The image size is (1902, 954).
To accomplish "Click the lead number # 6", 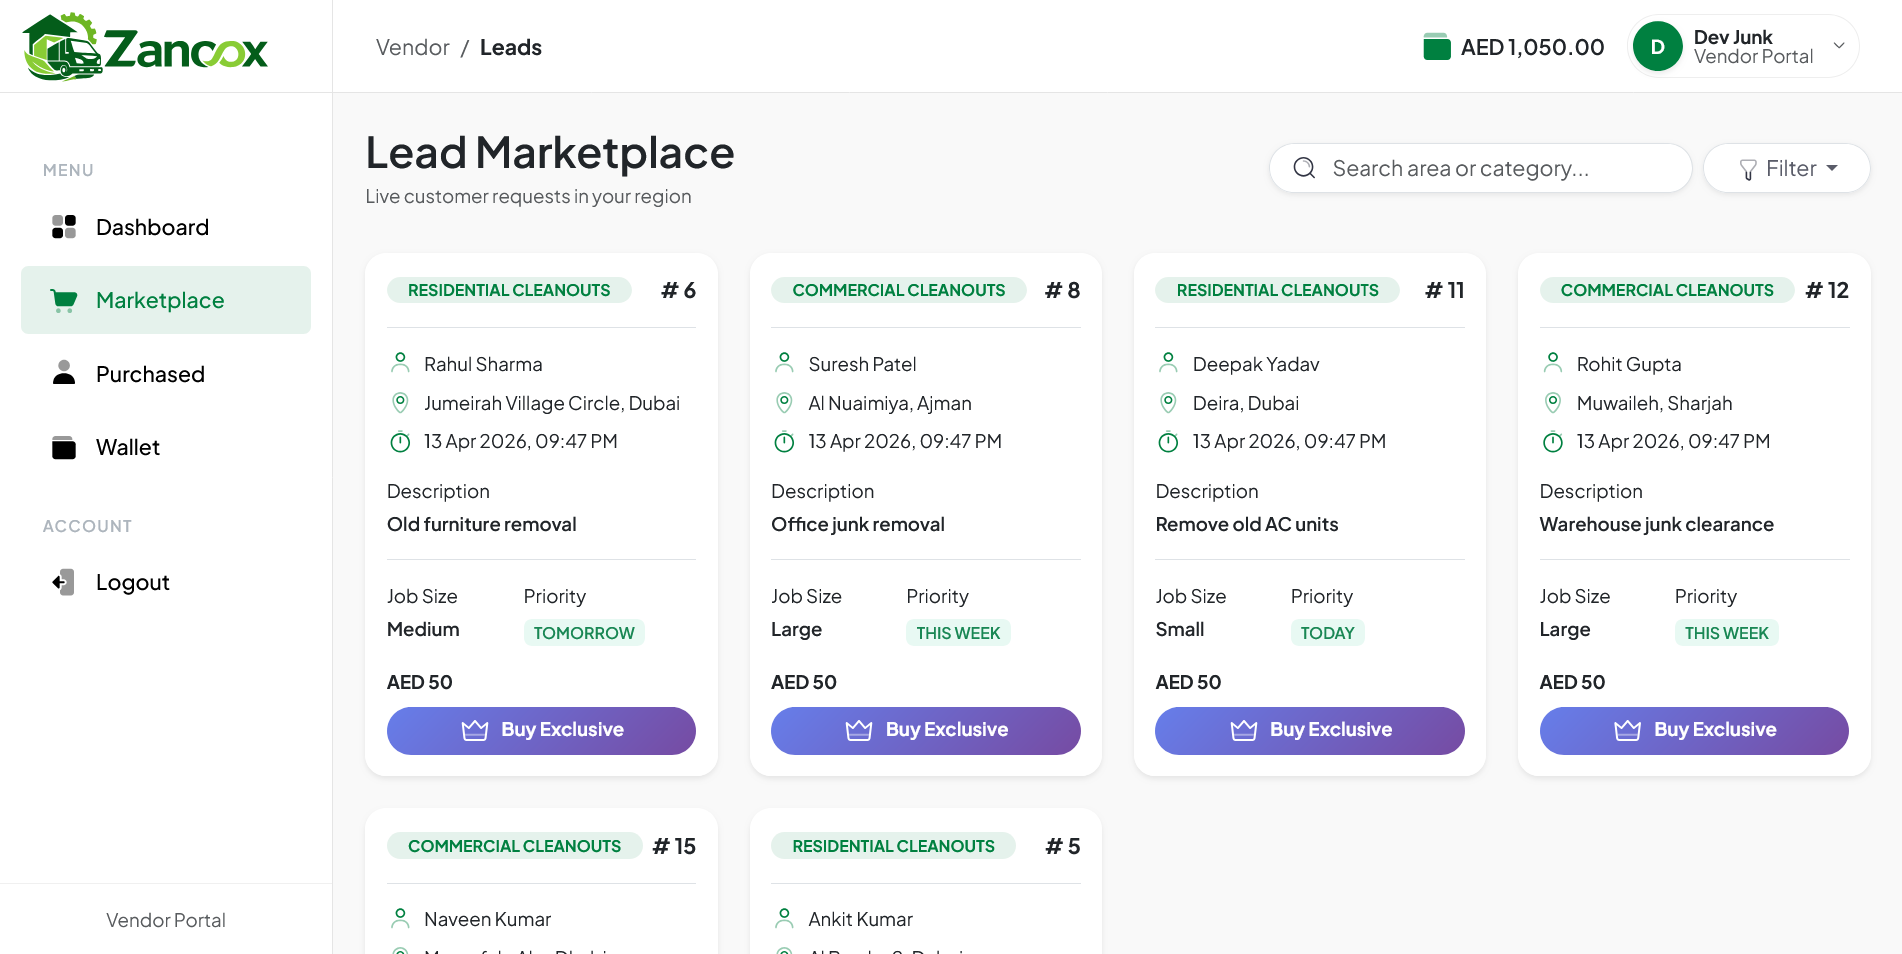I will pyautogui.click(x=678, y=290).
